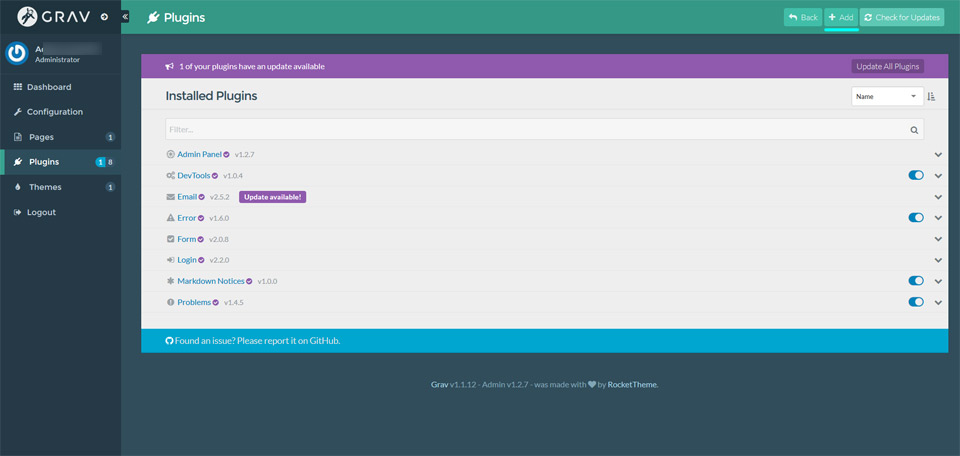Go to Pages in the sidebar

click(x=61, y=137)
